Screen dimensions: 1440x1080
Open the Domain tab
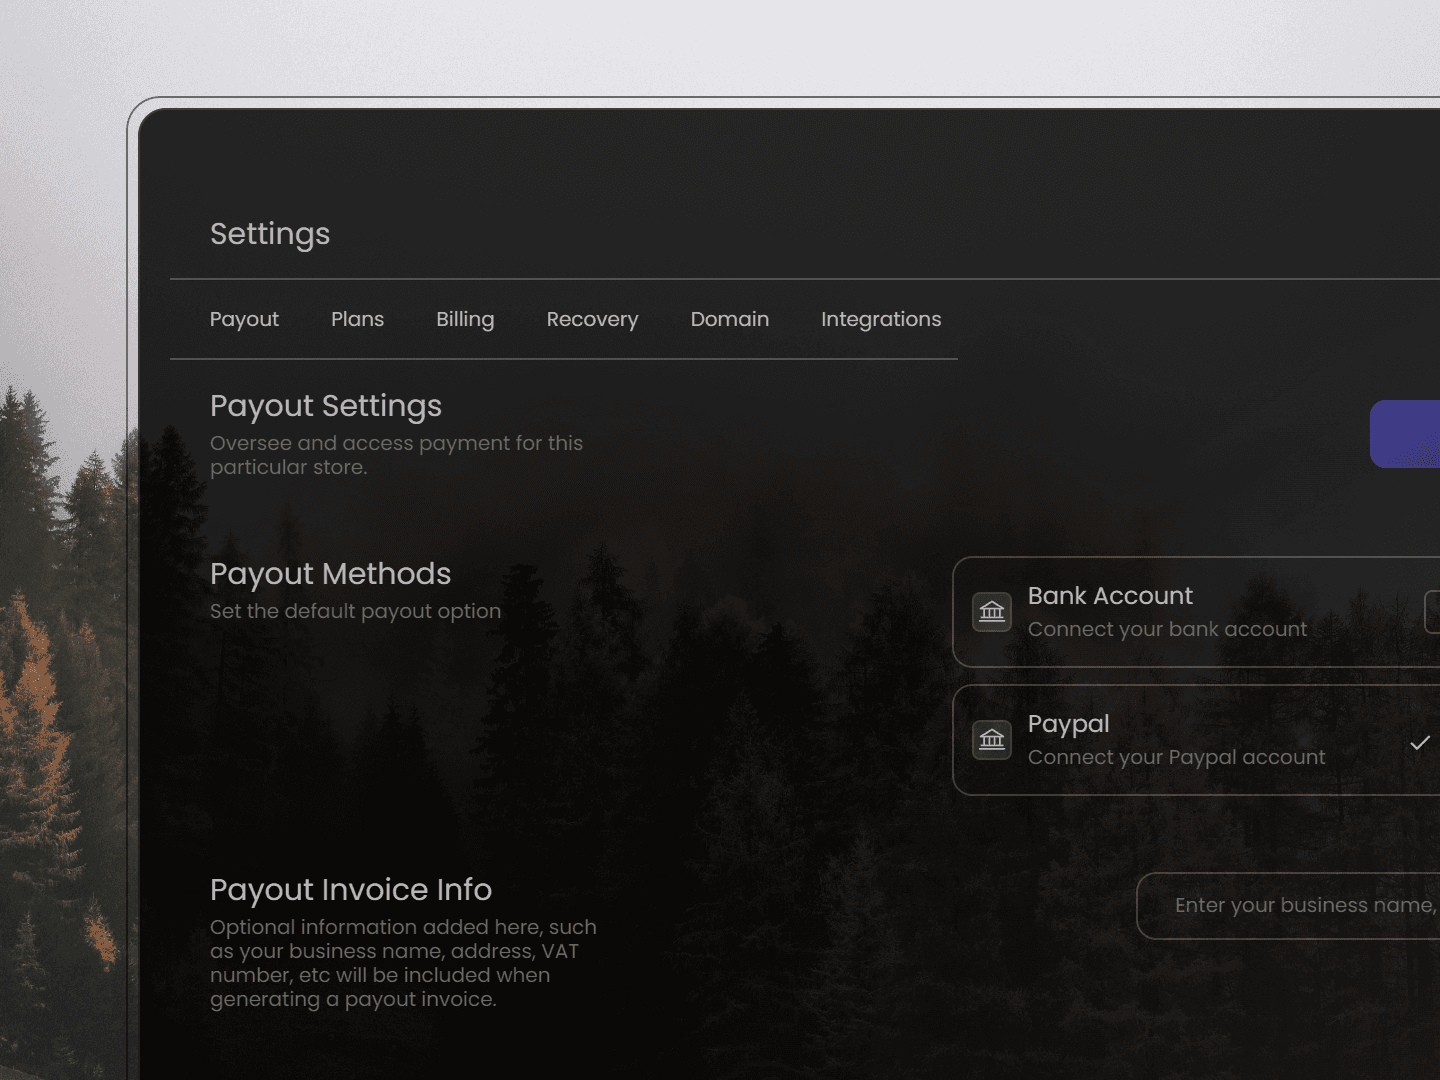(730, 319)
